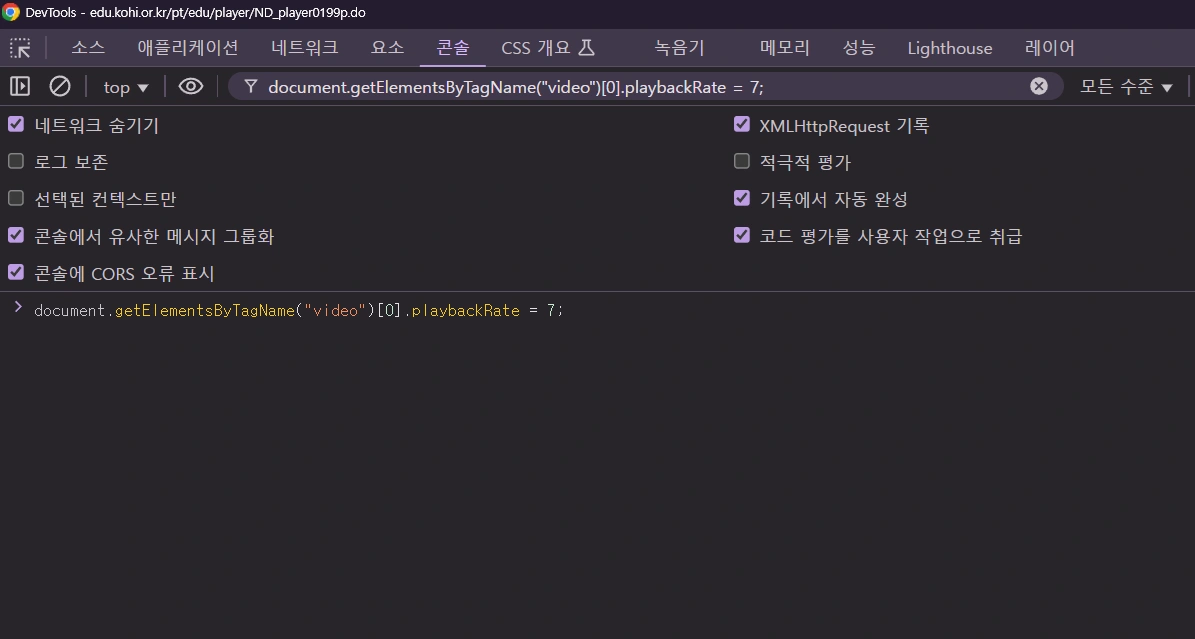Click the warning triangle next to CSS 개요
The width and height of the screenshot is (1195, 639).
tap(587, 46)
